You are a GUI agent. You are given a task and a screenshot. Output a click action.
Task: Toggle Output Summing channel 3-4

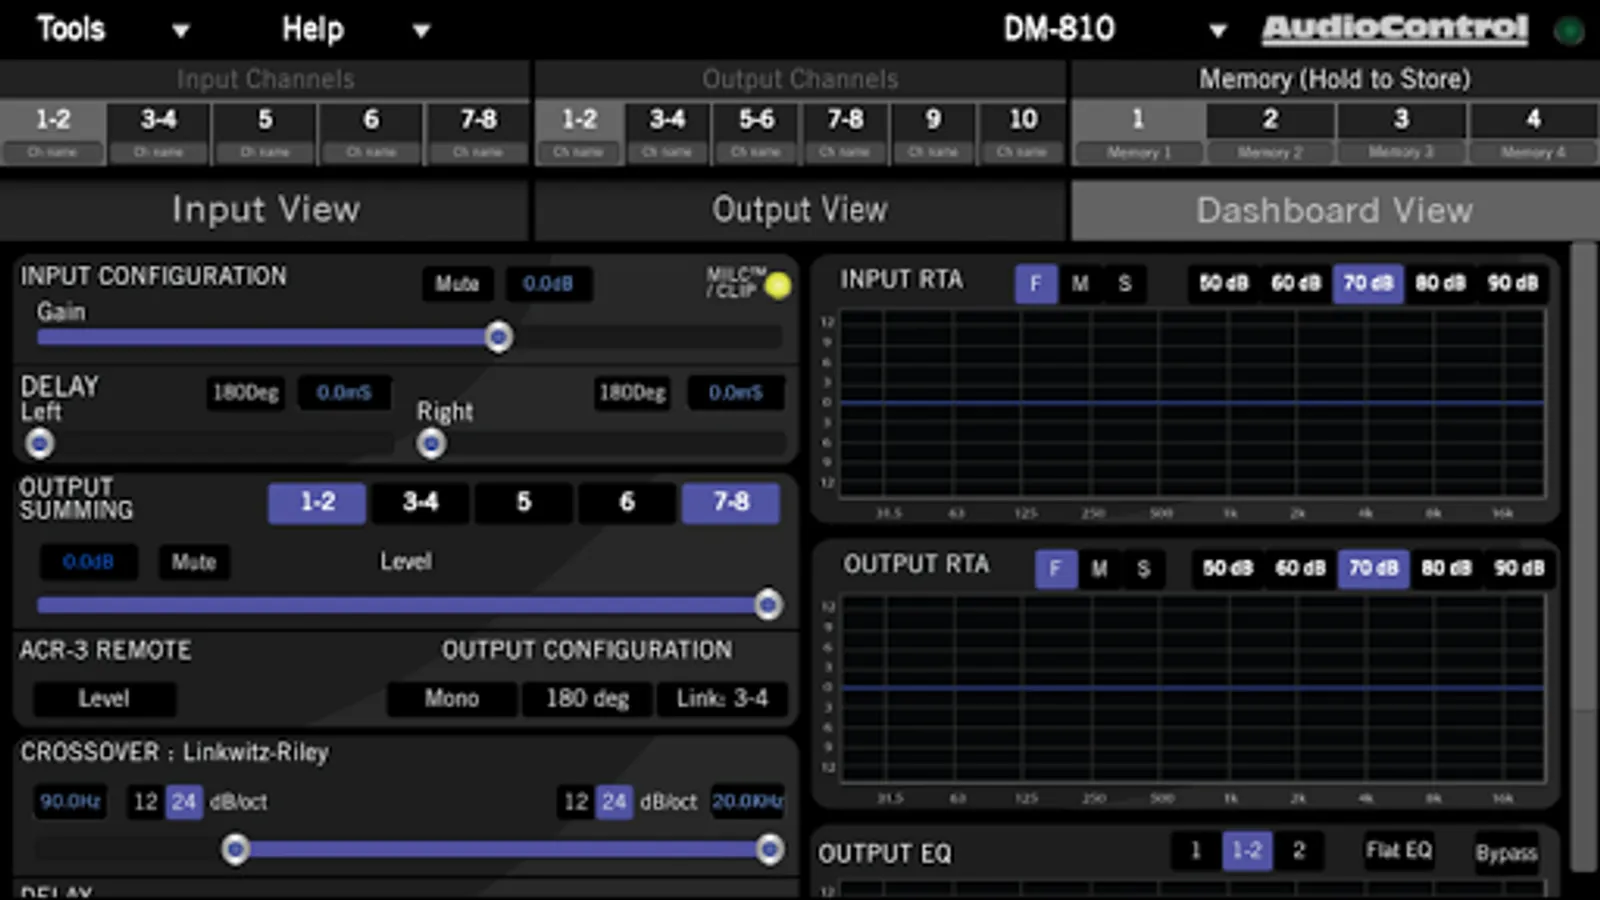[420, 502]
